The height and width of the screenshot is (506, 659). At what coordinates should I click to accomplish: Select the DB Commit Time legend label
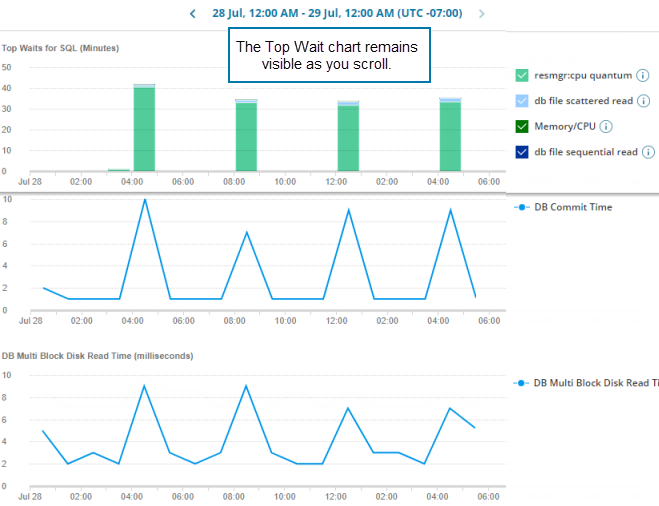pyautogui.click(x=573, y=207)
